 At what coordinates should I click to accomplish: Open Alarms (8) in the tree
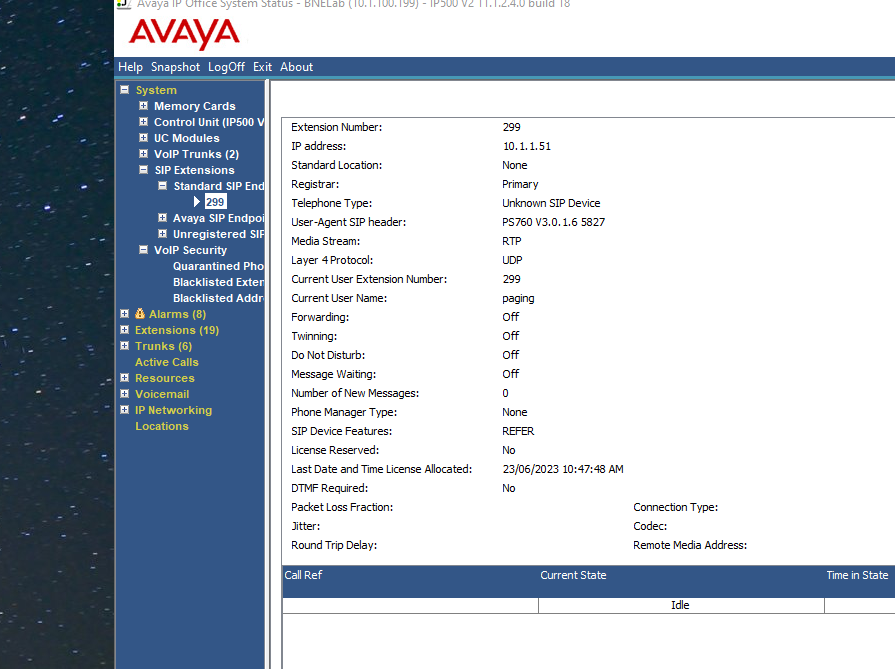(x=177, y=314)
